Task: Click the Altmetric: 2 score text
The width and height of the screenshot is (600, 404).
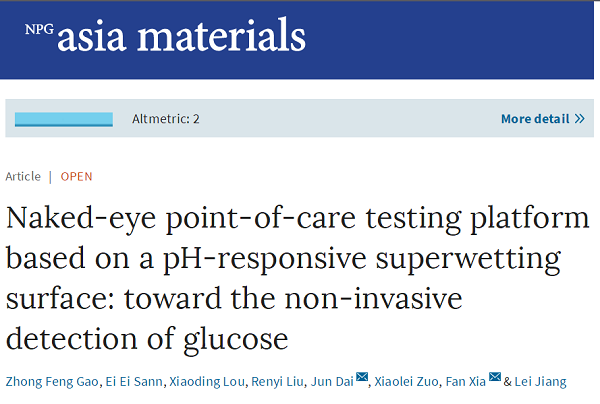Action: tap(166, 119)
